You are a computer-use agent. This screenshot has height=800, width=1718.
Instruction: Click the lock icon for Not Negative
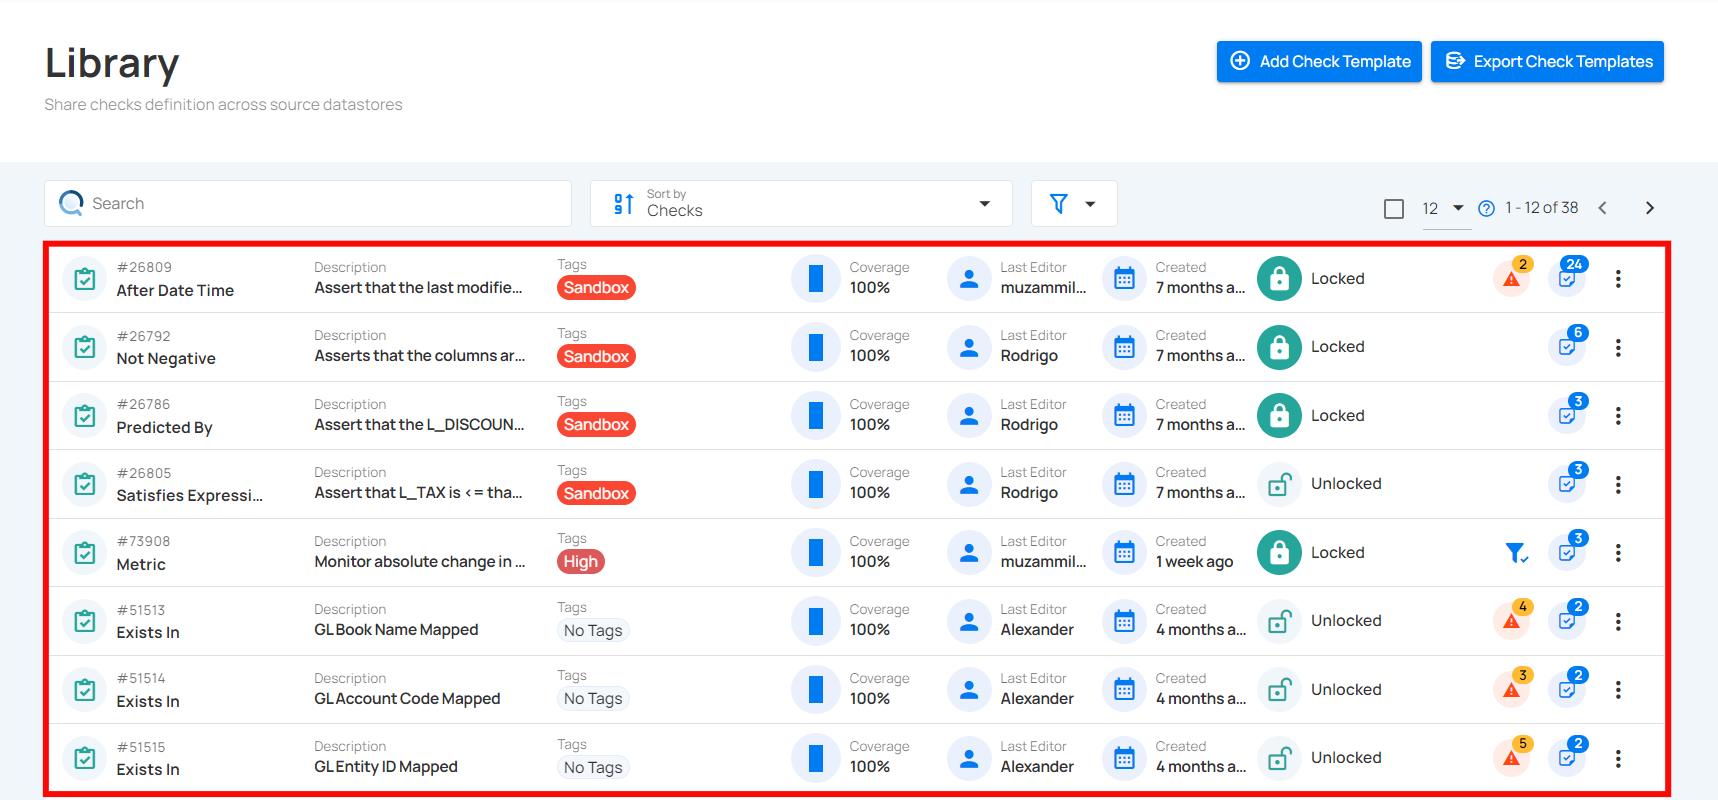point(1279,347)
